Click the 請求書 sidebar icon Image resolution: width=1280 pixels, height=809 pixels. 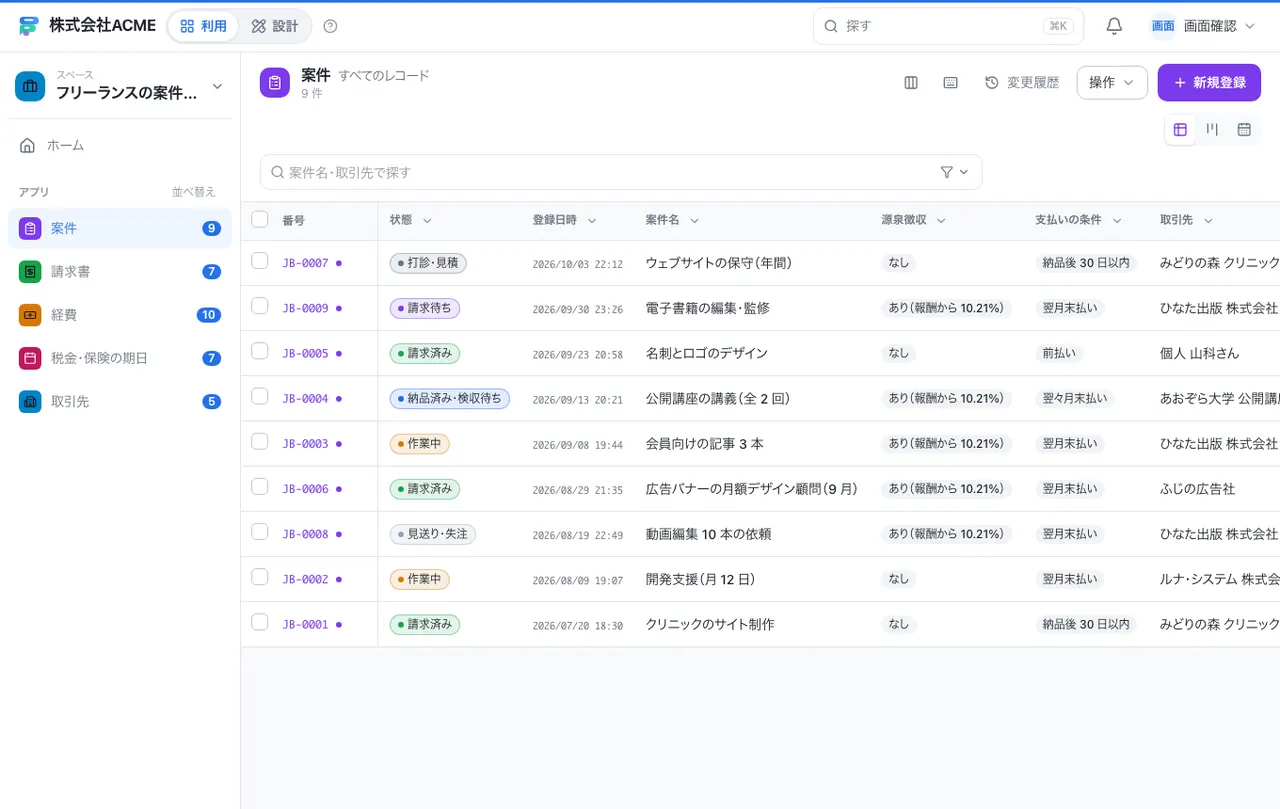point(30,272)
